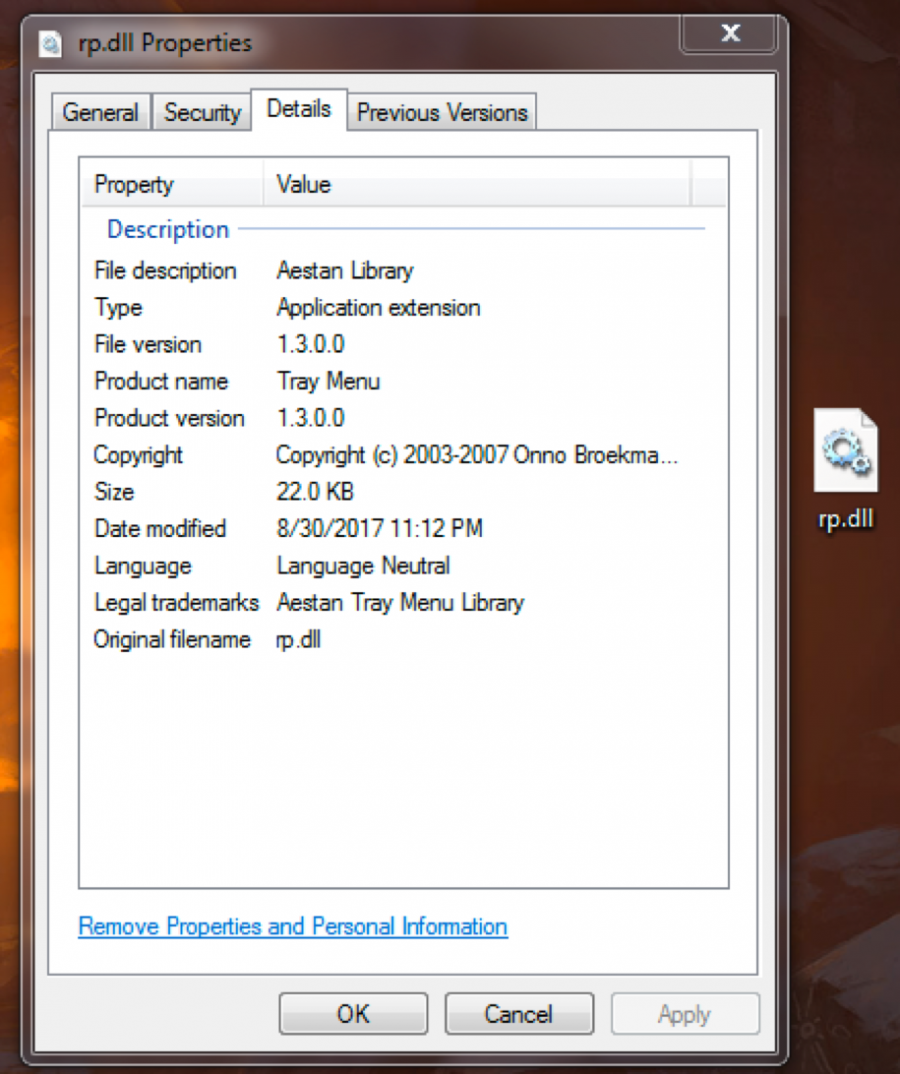Viewport: 900px width, 1074px height.
Task: Select the Details tab
Action: [x=298, y=109]
